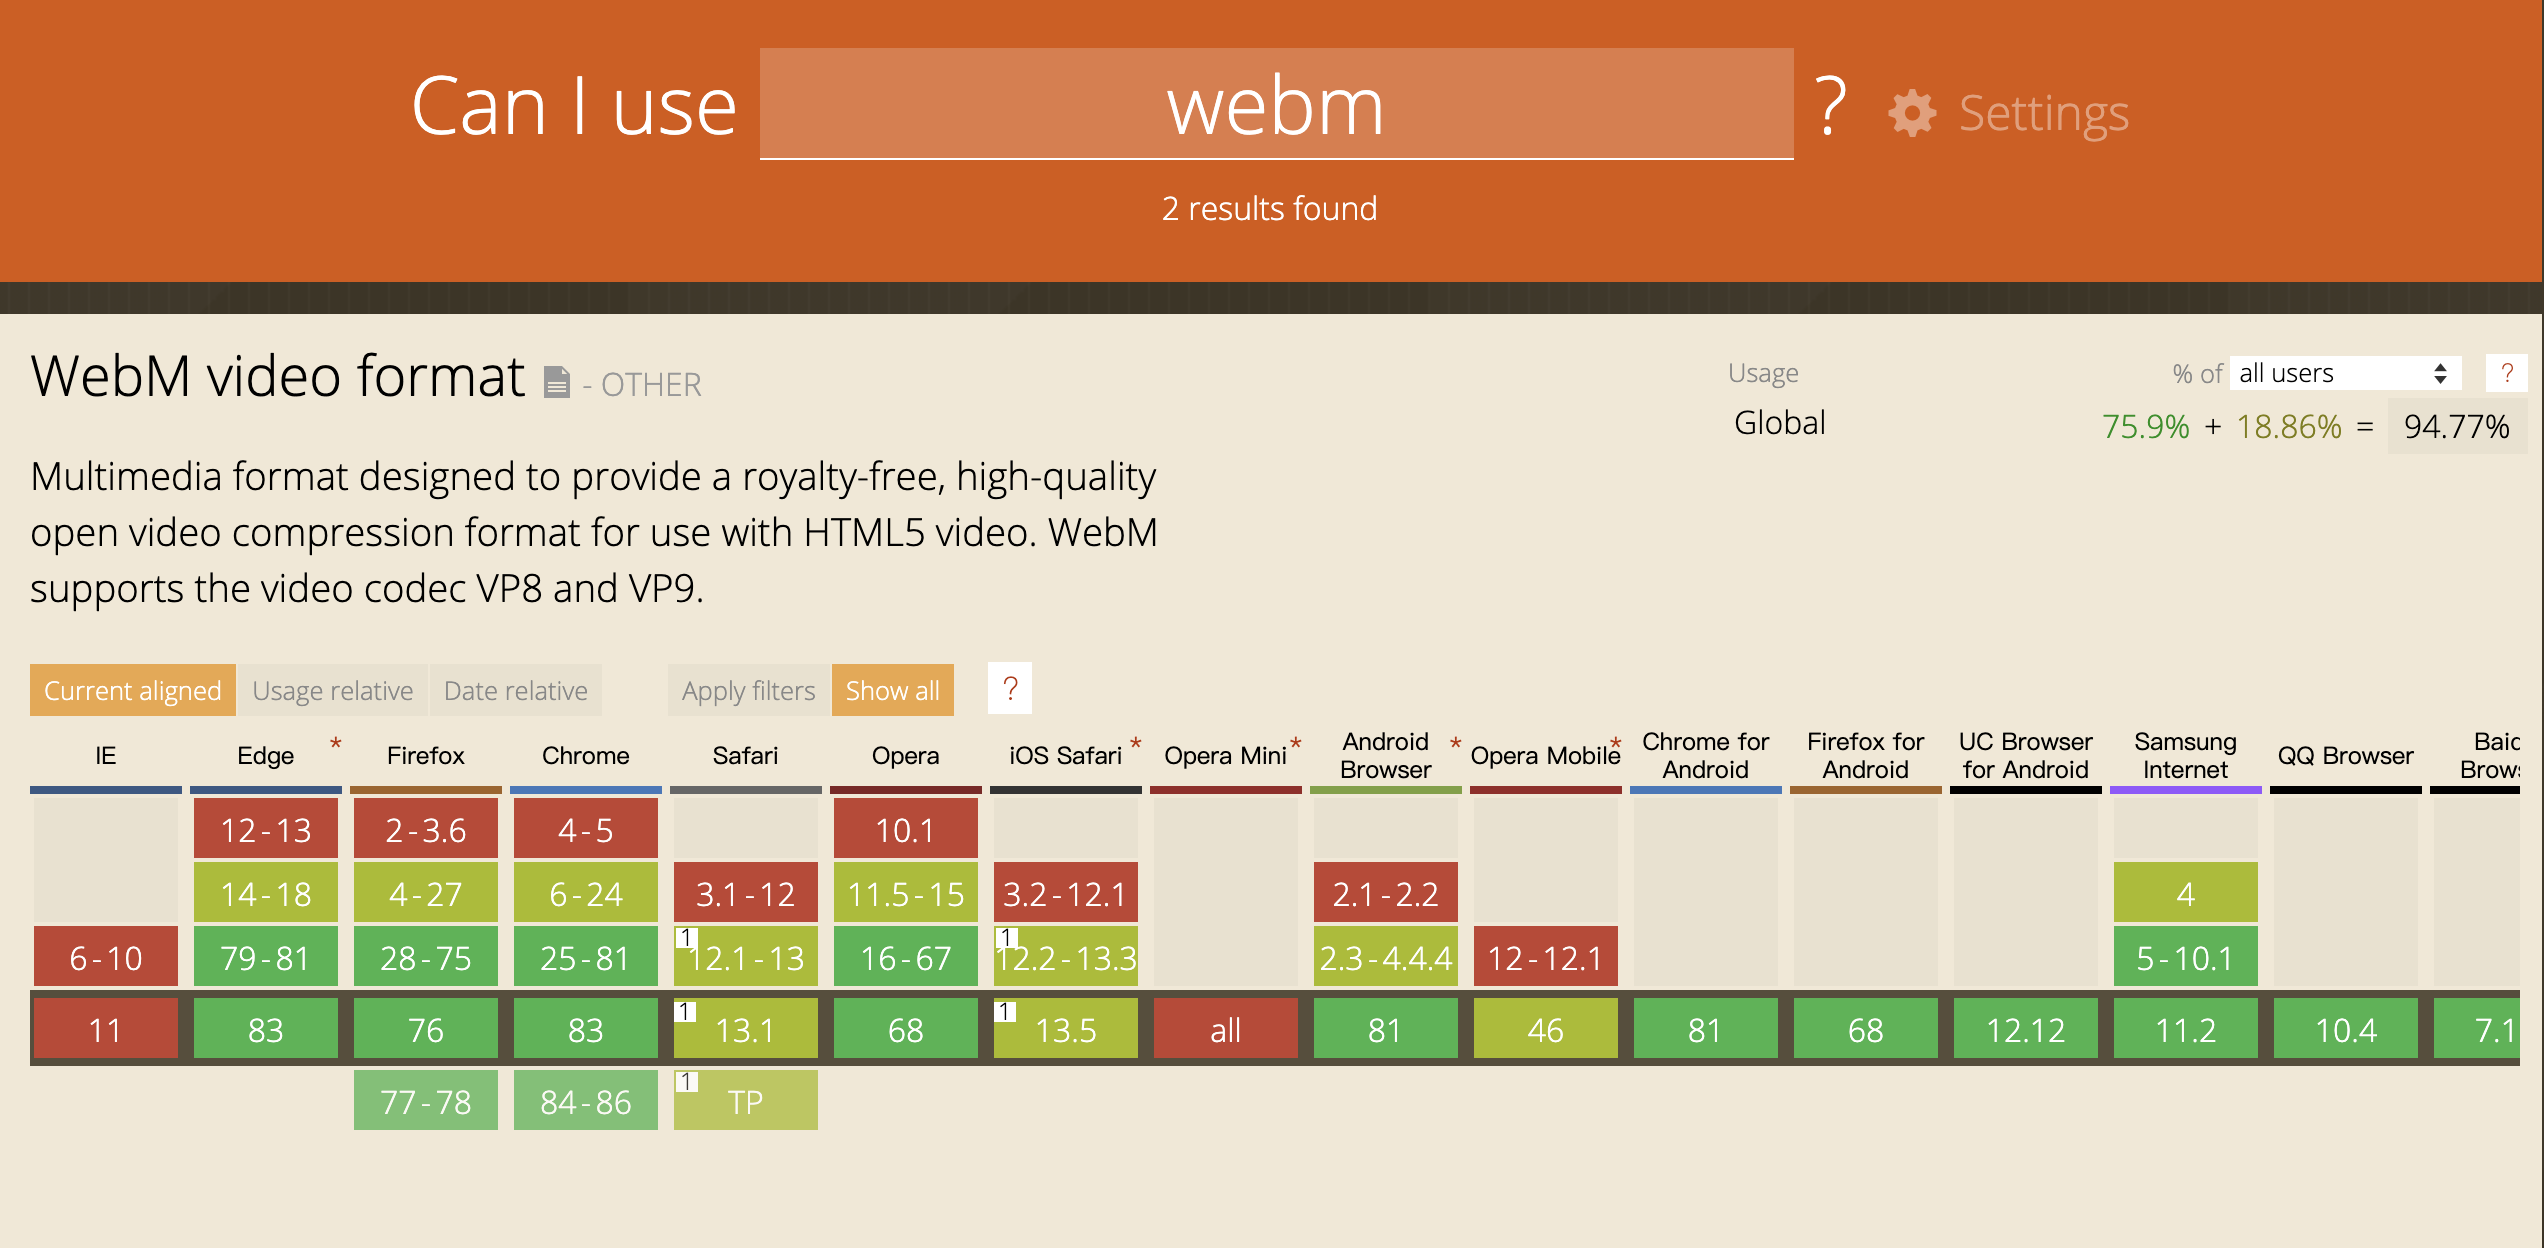Switch to Current aligned view
This screenshot has height=1248, width=2544.
(x=133, y=691)
